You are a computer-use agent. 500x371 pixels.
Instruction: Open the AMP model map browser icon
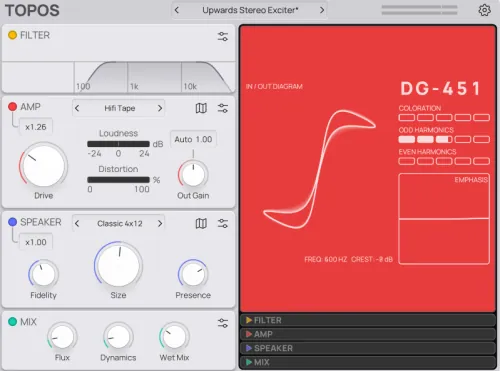tap(201, 108)
